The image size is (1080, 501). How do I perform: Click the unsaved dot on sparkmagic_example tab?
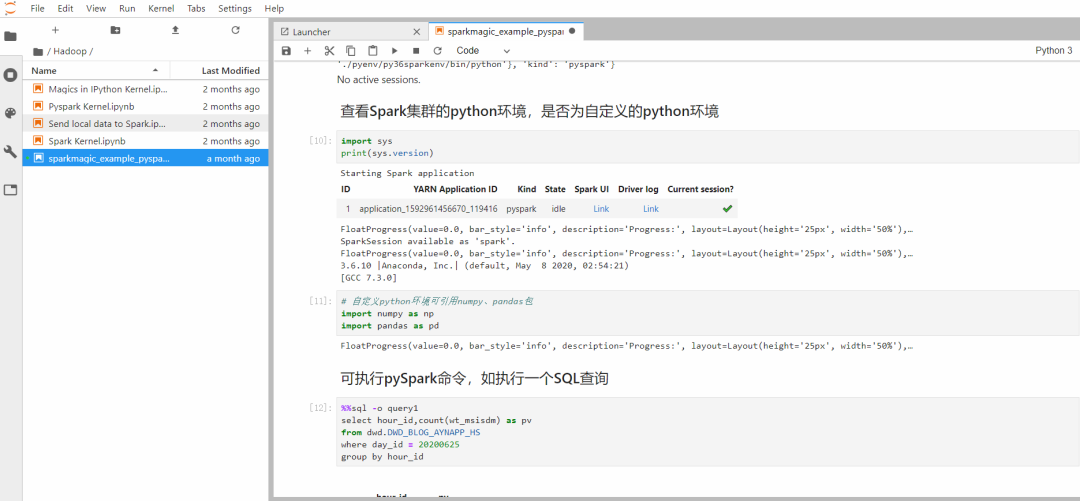coord(572,32)
